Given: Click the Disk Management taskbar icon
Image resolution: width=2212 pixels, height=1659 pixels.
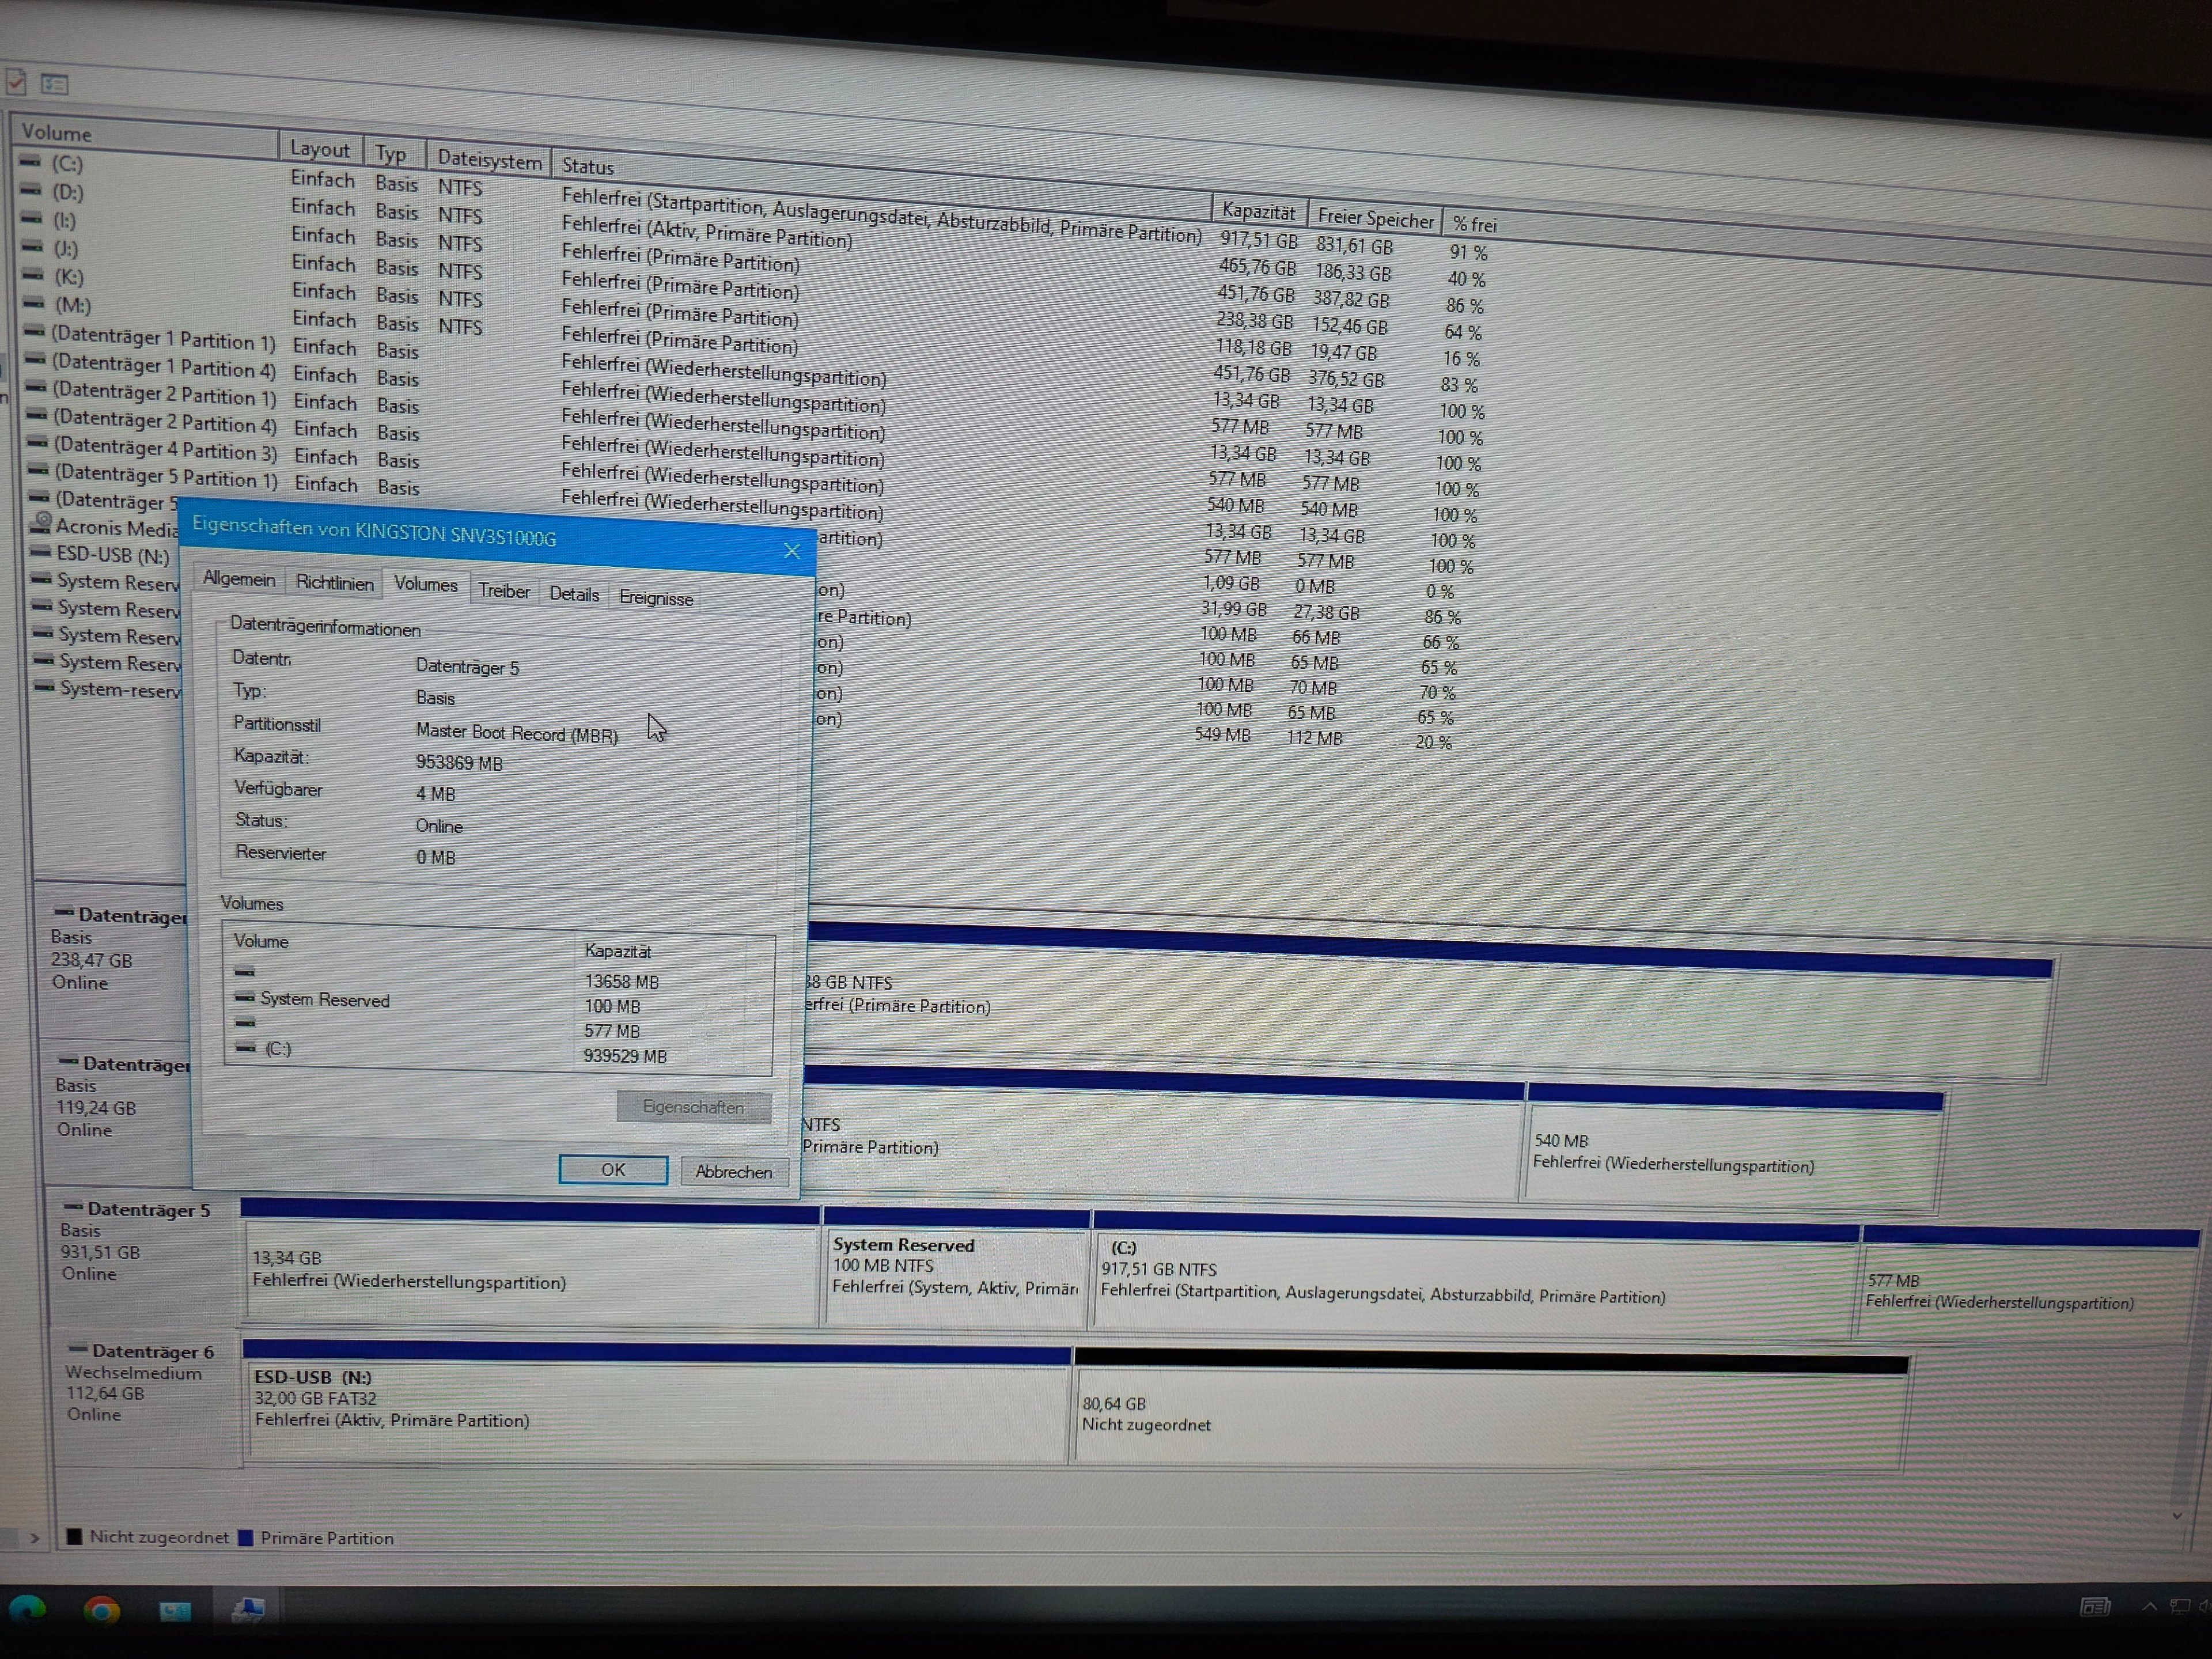Looking at the screenshot, I should point(247,1609).
